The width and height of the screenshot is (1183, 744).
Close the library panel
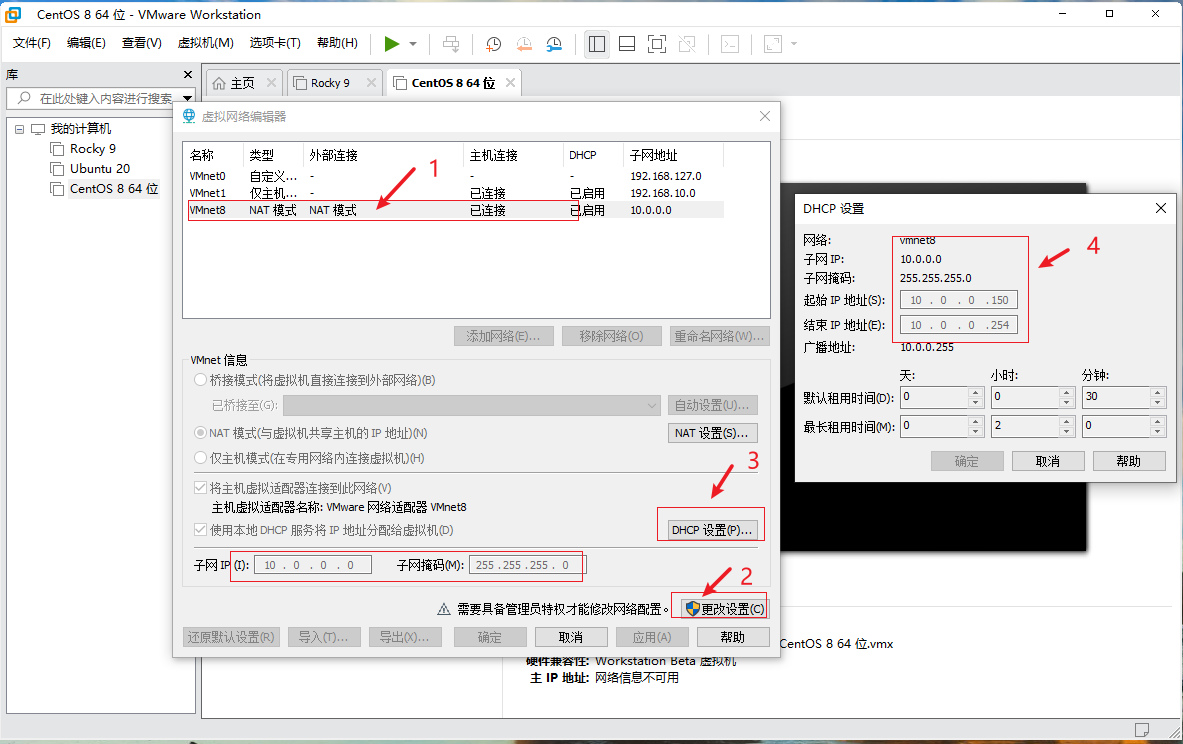(188, 75)
